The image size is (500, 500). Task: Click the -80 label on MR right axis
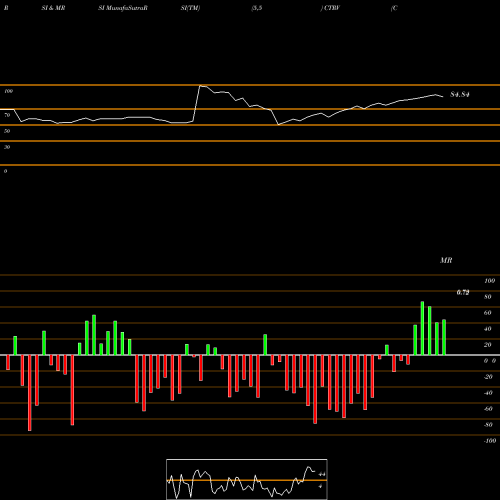[x=488, y=425]
